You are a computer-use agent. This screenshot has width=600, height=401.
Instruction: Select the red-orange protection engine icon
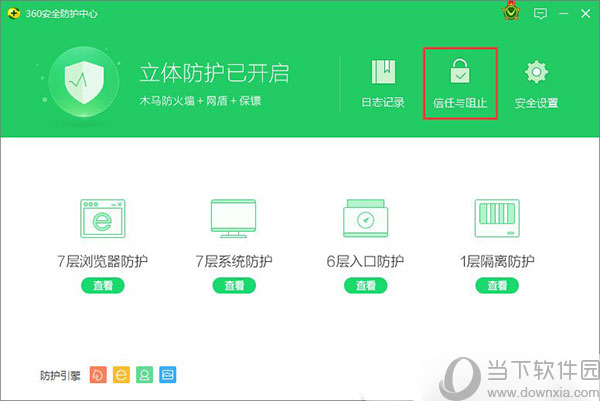[x=98, y=375]
